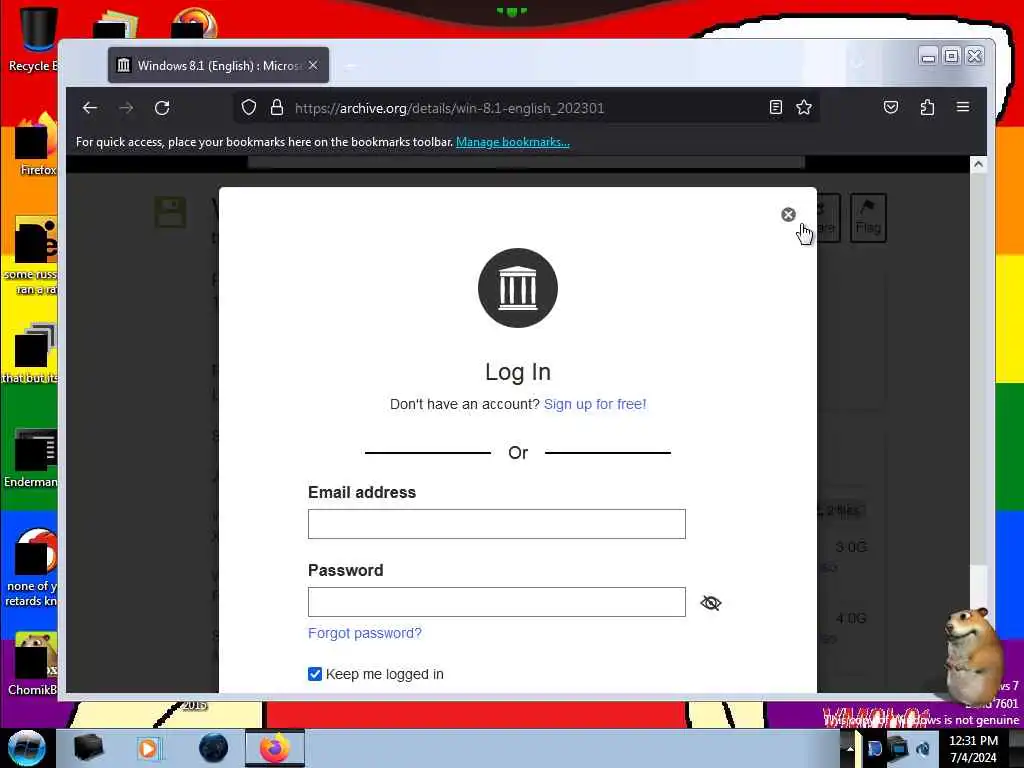Open the dark globe browser taskbar icon
This screenshot has width=1024, height=768.
click(214, 748)
